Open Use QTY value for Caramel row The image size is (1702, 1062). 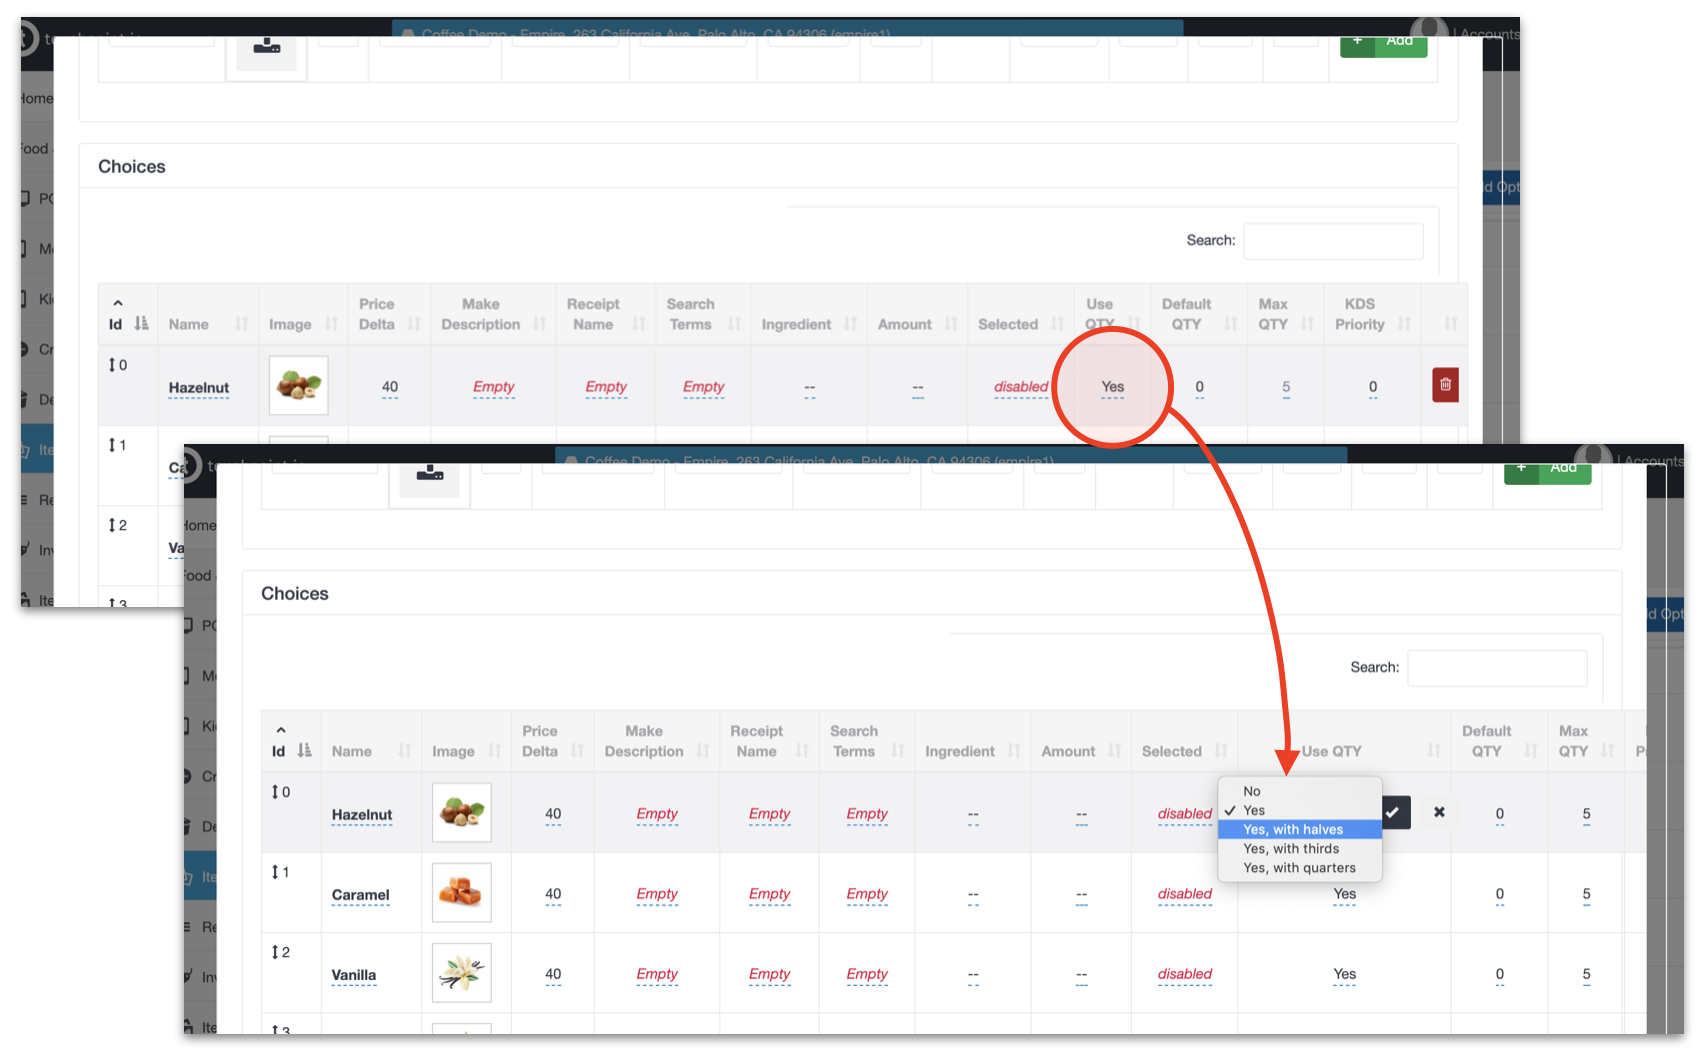1344,894
